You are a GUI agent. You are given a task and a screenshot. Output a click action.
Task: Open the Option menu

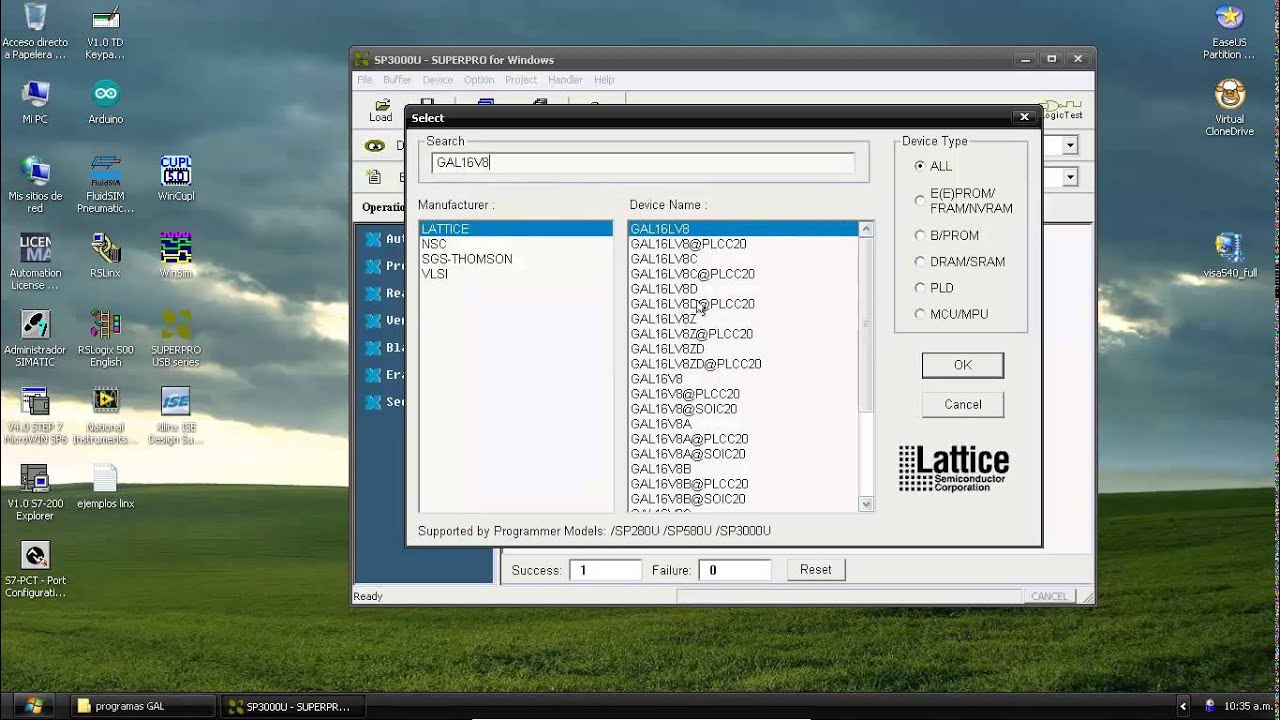click(478, 80)
